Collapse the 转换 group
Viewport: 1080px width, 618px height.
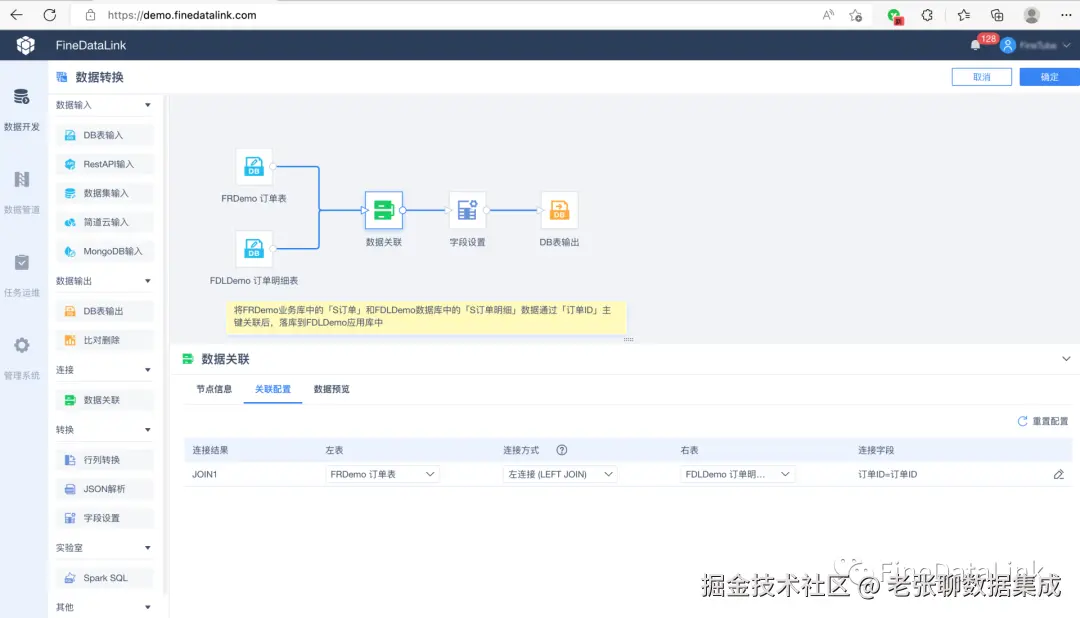(x=147, y=430)
